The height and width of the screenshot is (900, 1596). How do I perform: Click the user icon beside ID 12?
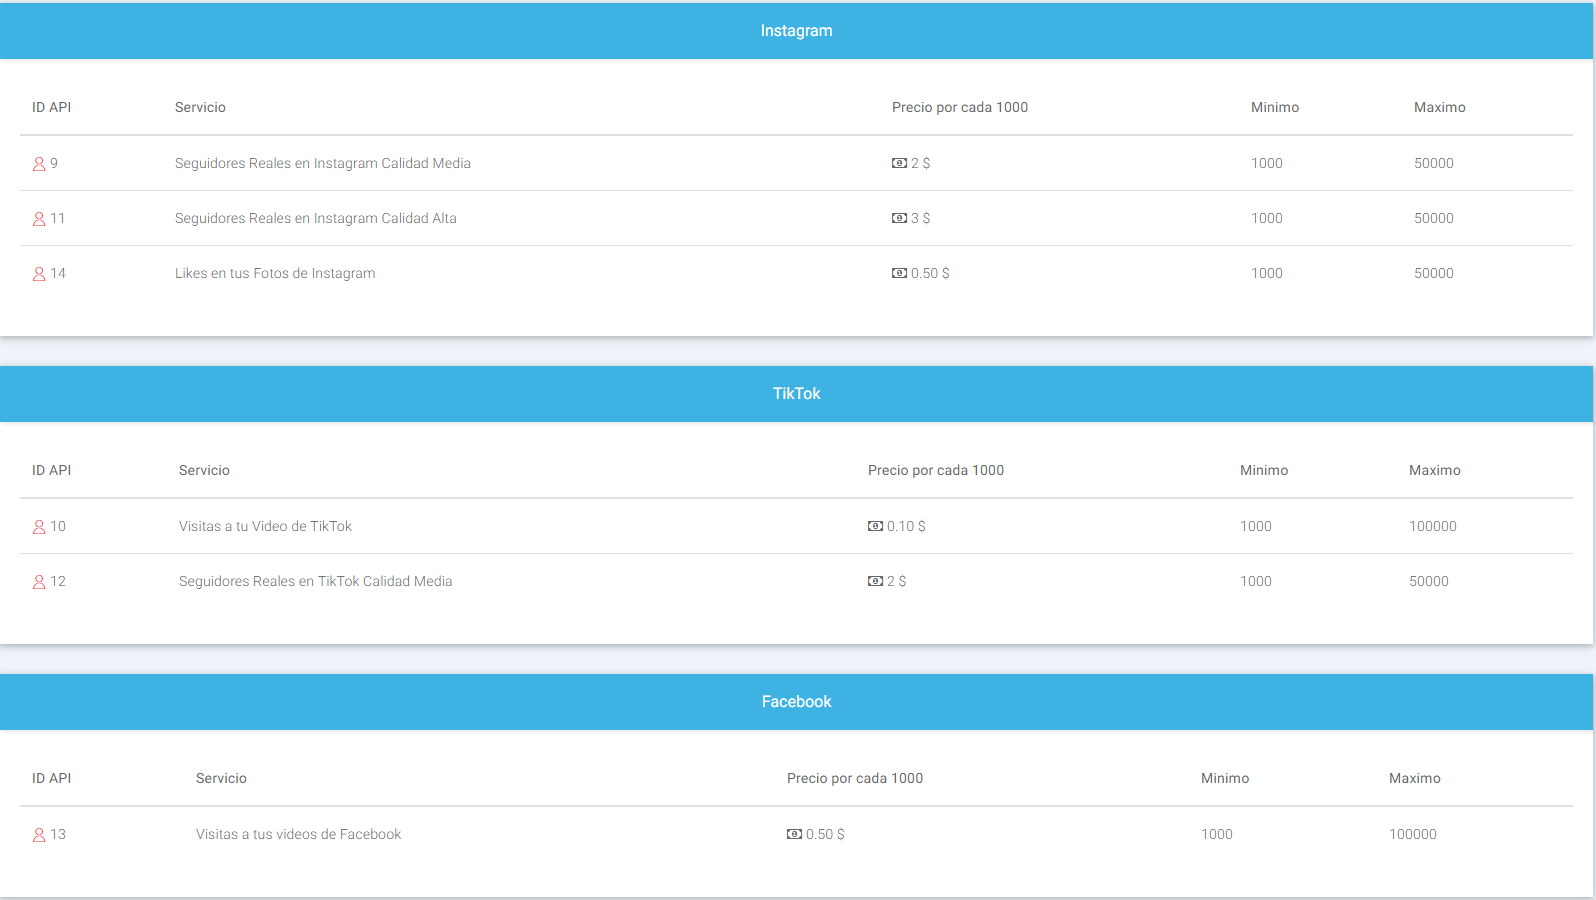(x=39, y=582)
